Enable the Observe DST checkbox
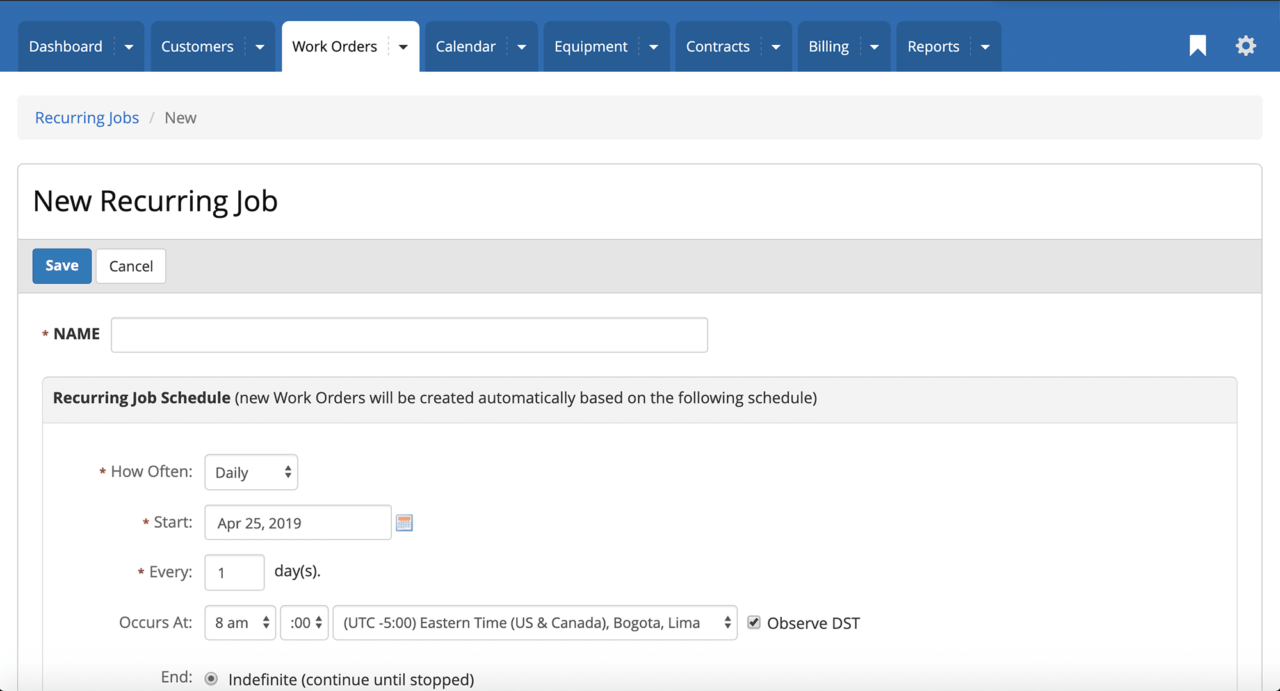 click(753, 622)
